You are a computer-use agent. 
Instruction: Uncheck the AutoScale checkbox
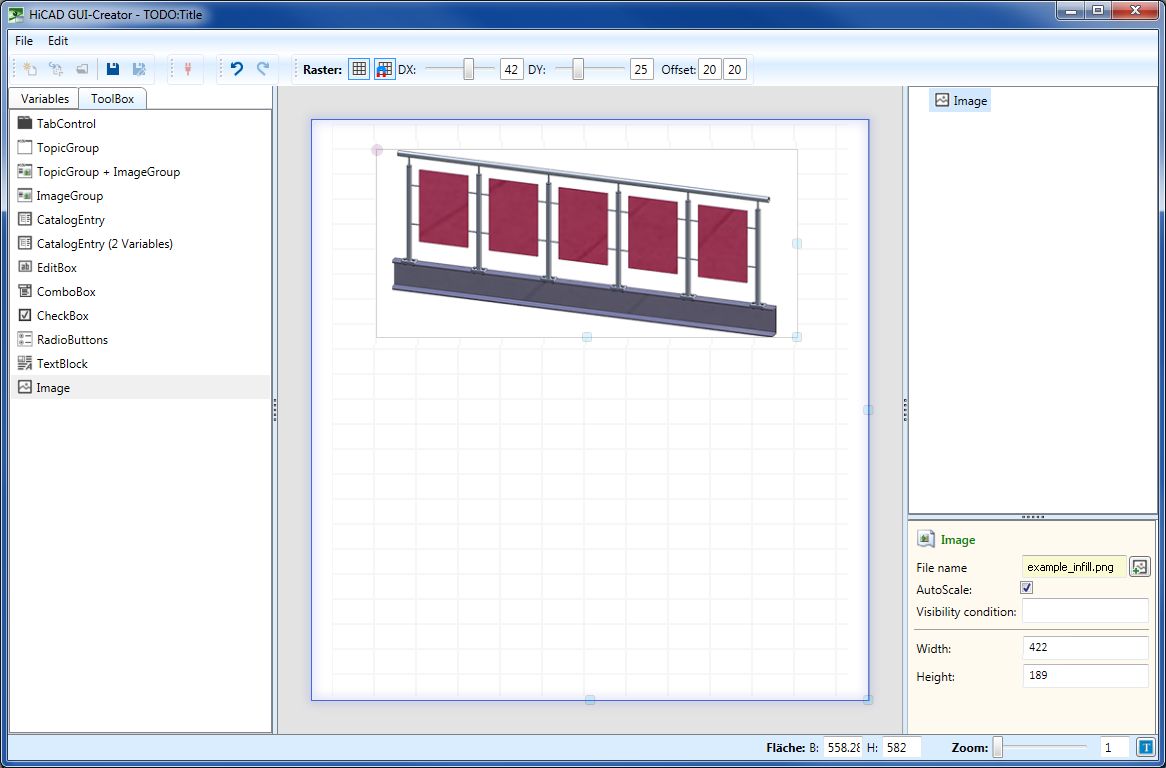tap(1026, 588)
